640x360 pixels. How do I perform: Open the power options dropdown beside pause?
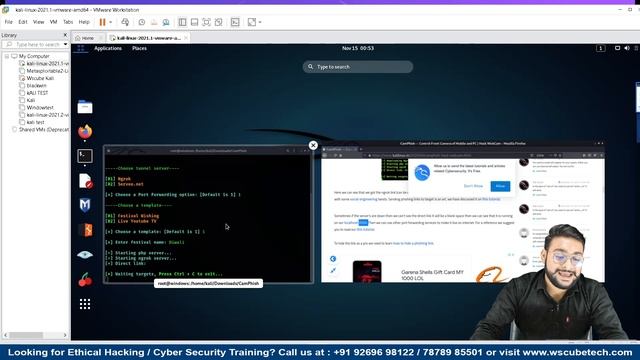pyautogui.click(x=111, y=22)
